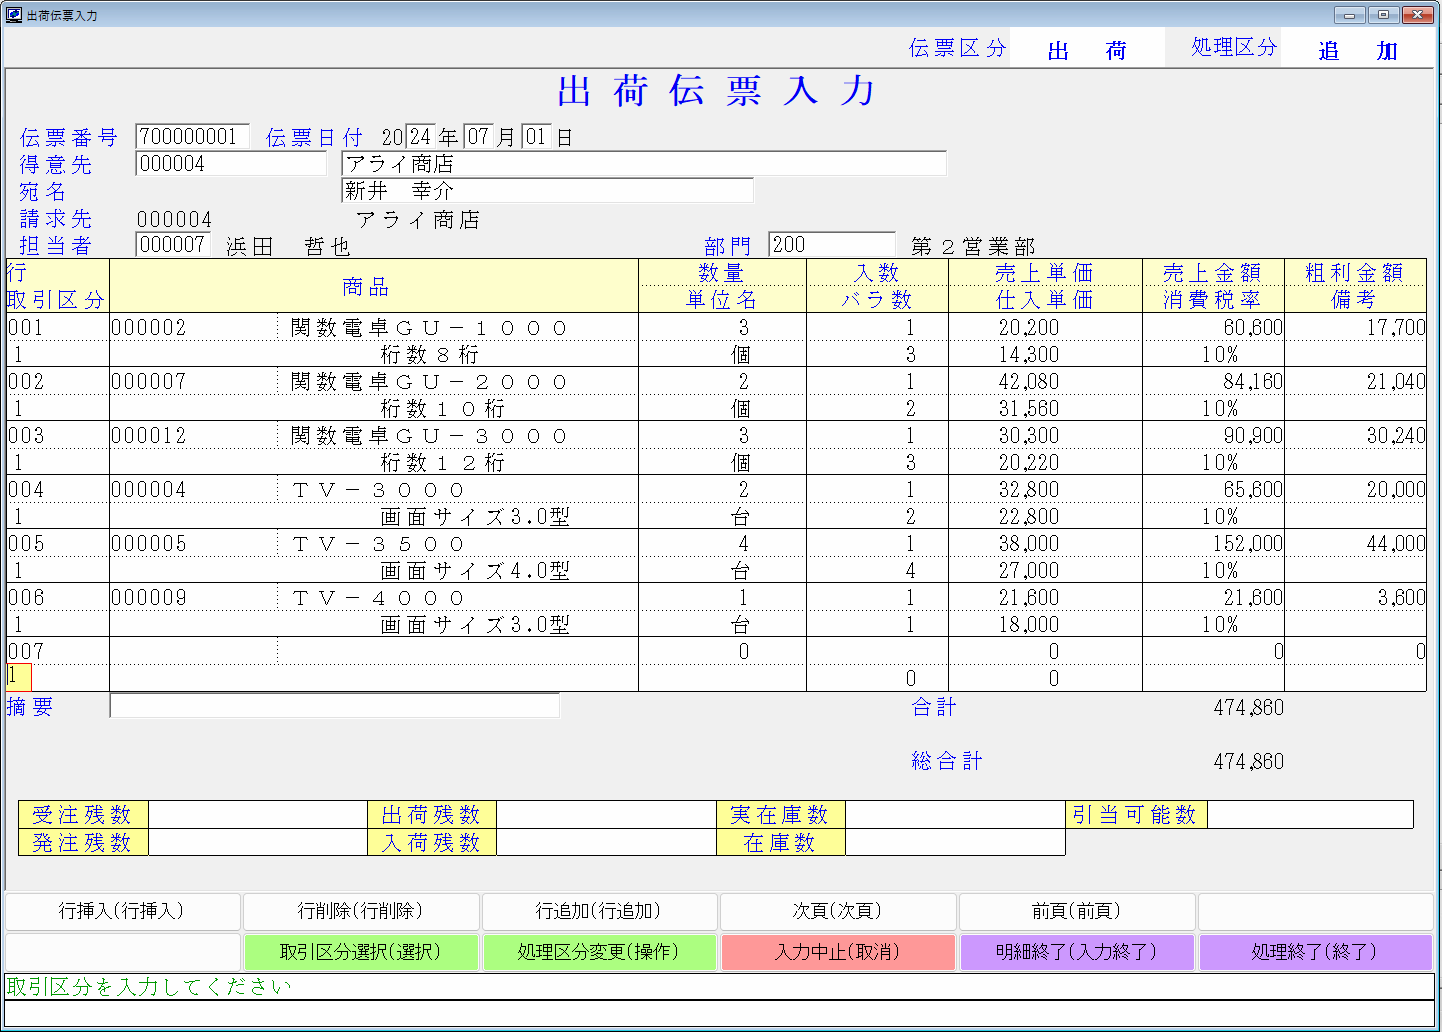This screenshot has width=1442, height=1032.
Task: Click the 引当可能数 value field
Action: coord(1310,815)
